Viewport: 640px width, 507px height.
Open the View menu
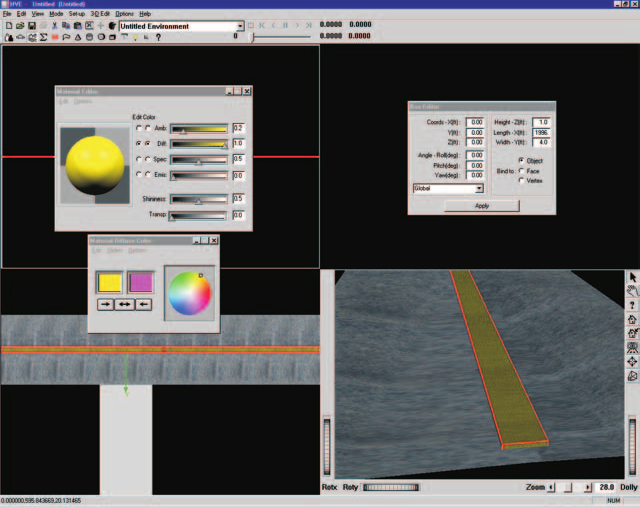38,13
